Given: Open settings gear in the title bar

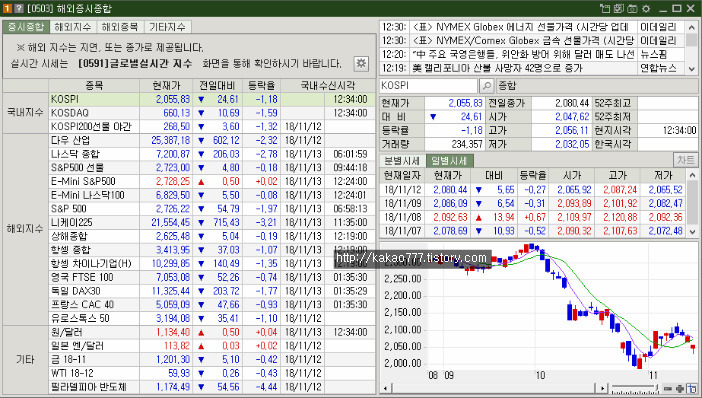Looking at the screenshot, I should coord(646,9).
